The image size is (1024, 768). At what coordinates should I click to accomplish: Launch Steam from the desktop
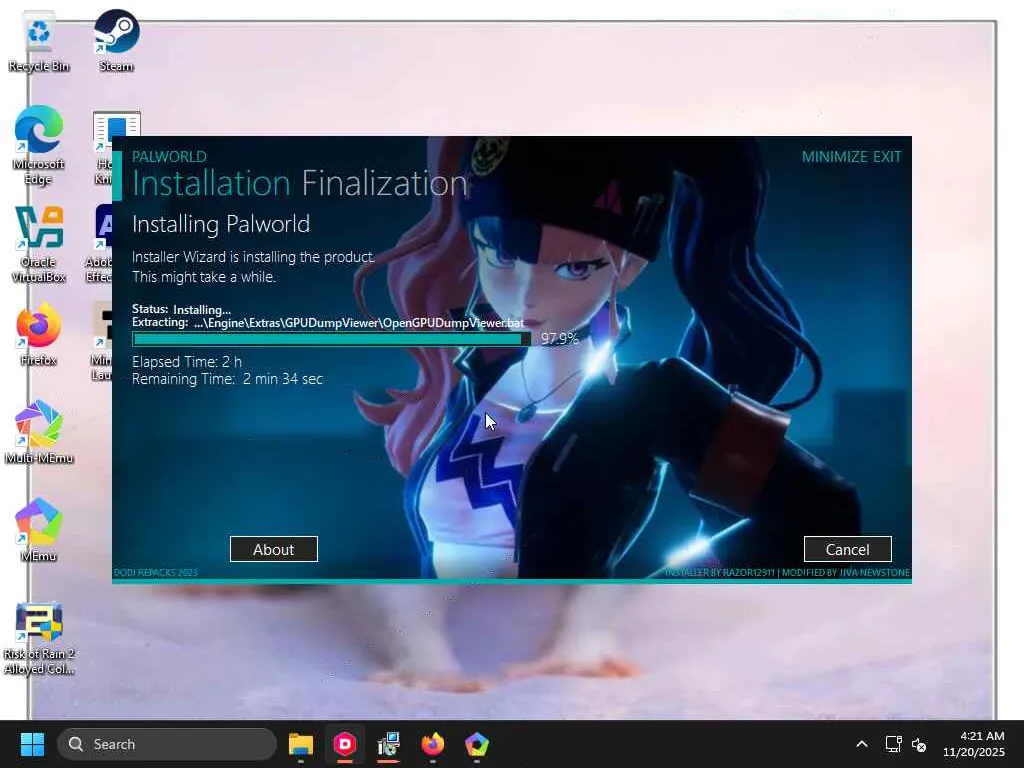(116, 40)
